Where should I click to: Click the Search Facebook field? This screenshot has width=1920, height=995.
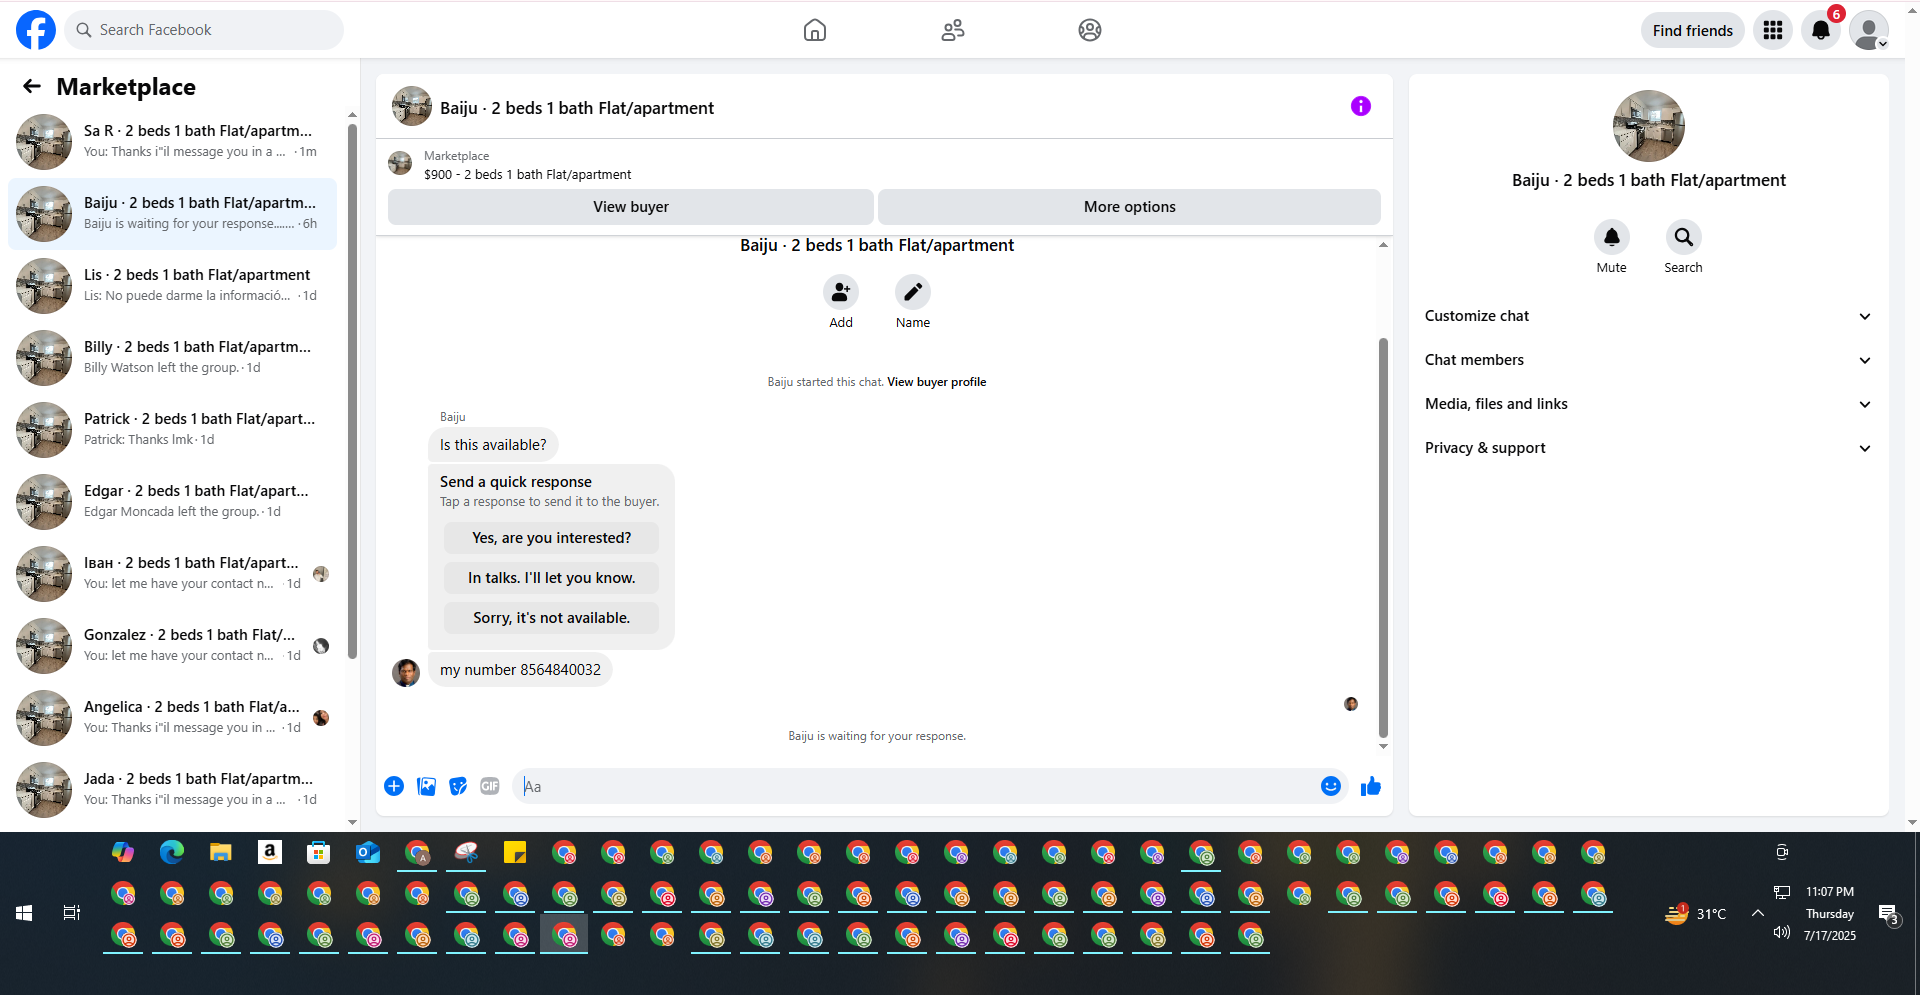click(x=205, y=30)
